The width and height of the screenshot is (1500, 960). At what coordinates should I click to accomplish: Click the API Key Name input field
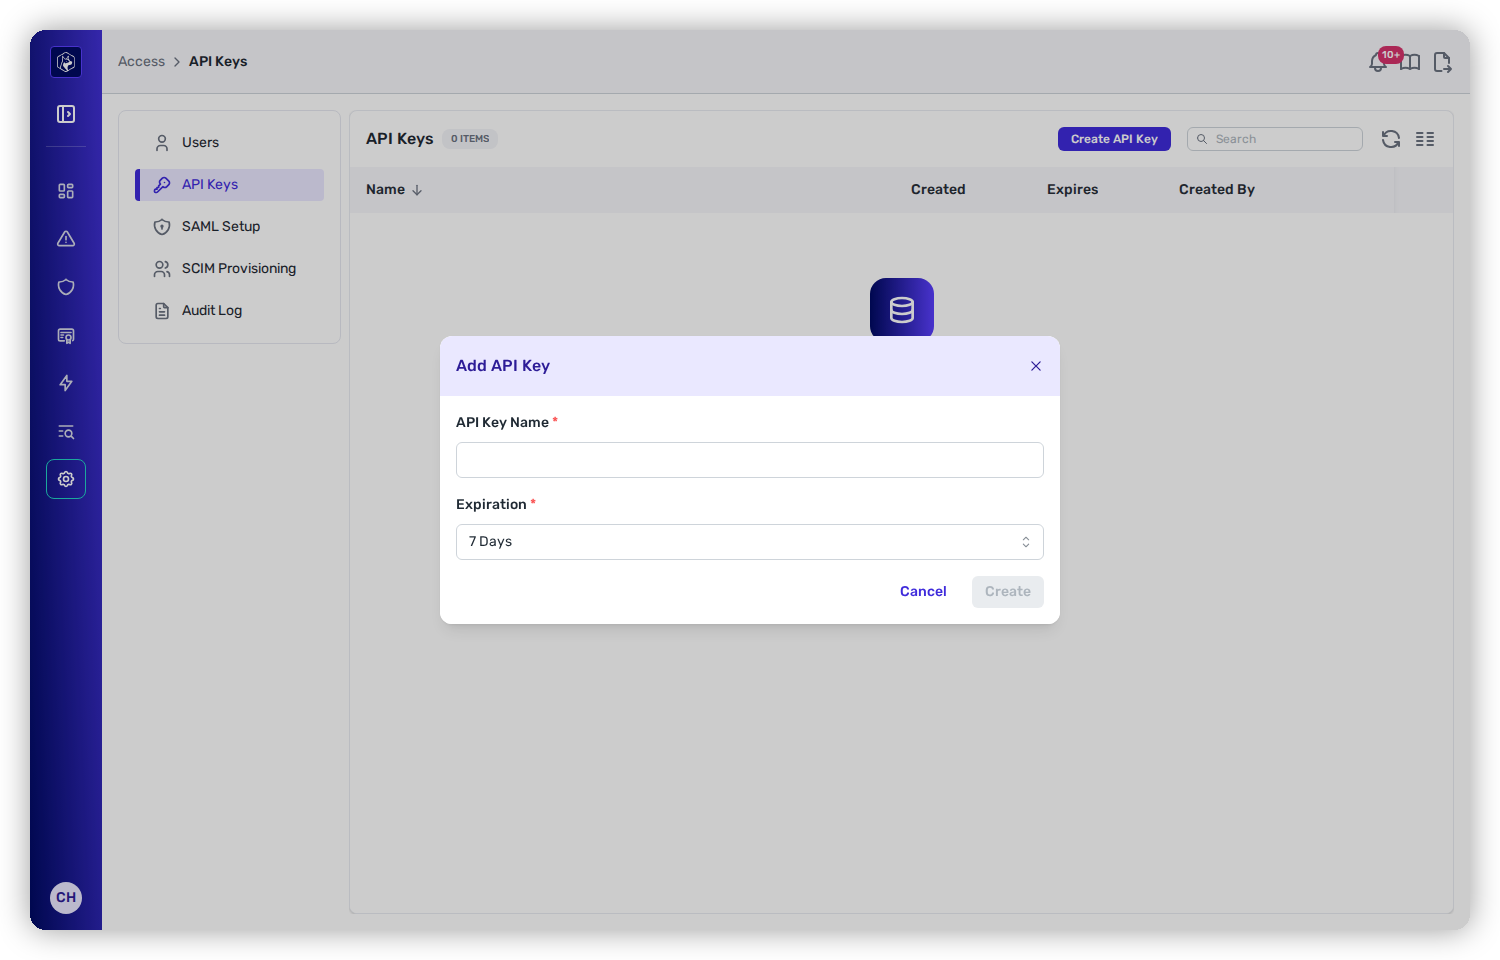[x=750, y=460]
